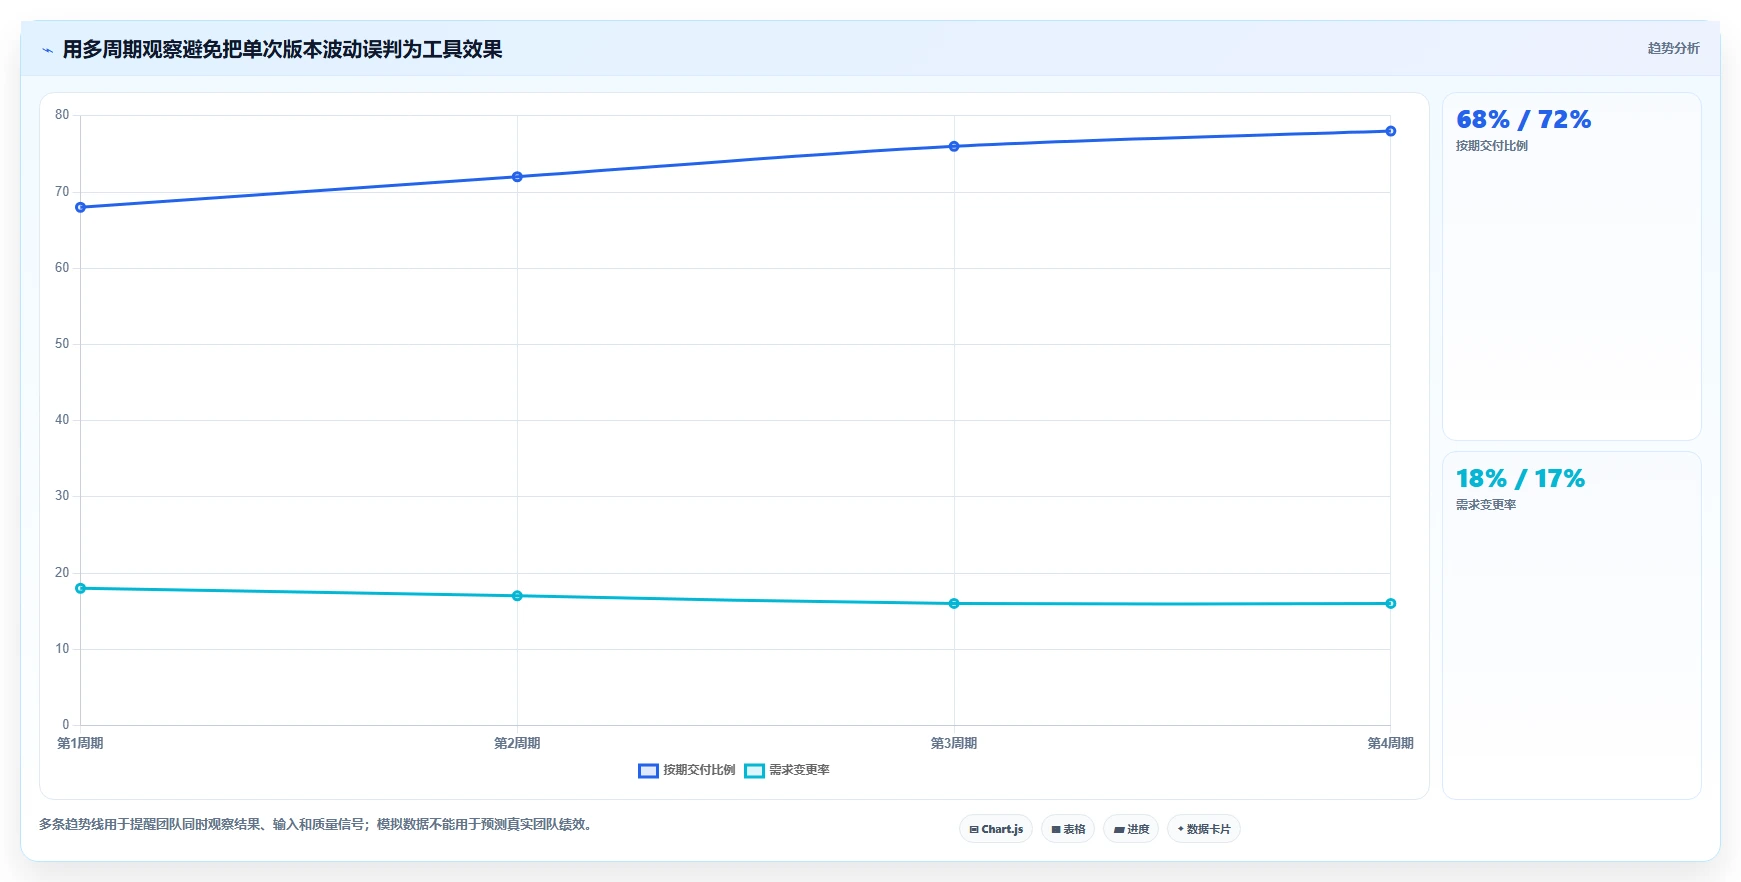Select the 需求变更率 data point at 第3周期

(954, 604)
